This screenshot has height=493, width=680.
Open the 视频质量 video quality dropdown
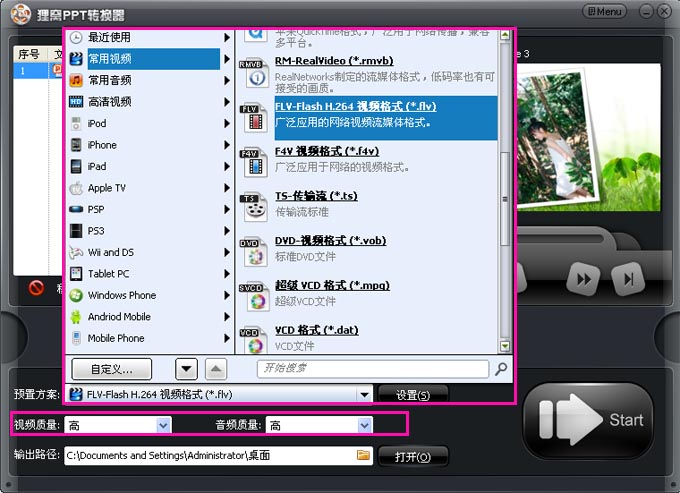pyautogui.click(x=163, y=426)
